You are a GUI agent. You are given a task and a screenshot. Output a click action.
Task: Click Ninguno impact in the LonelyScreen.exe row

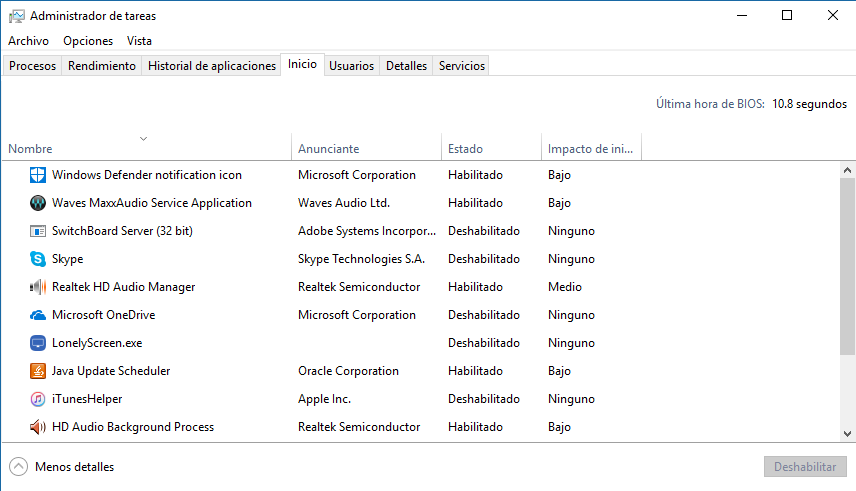(x=571, y=343)
